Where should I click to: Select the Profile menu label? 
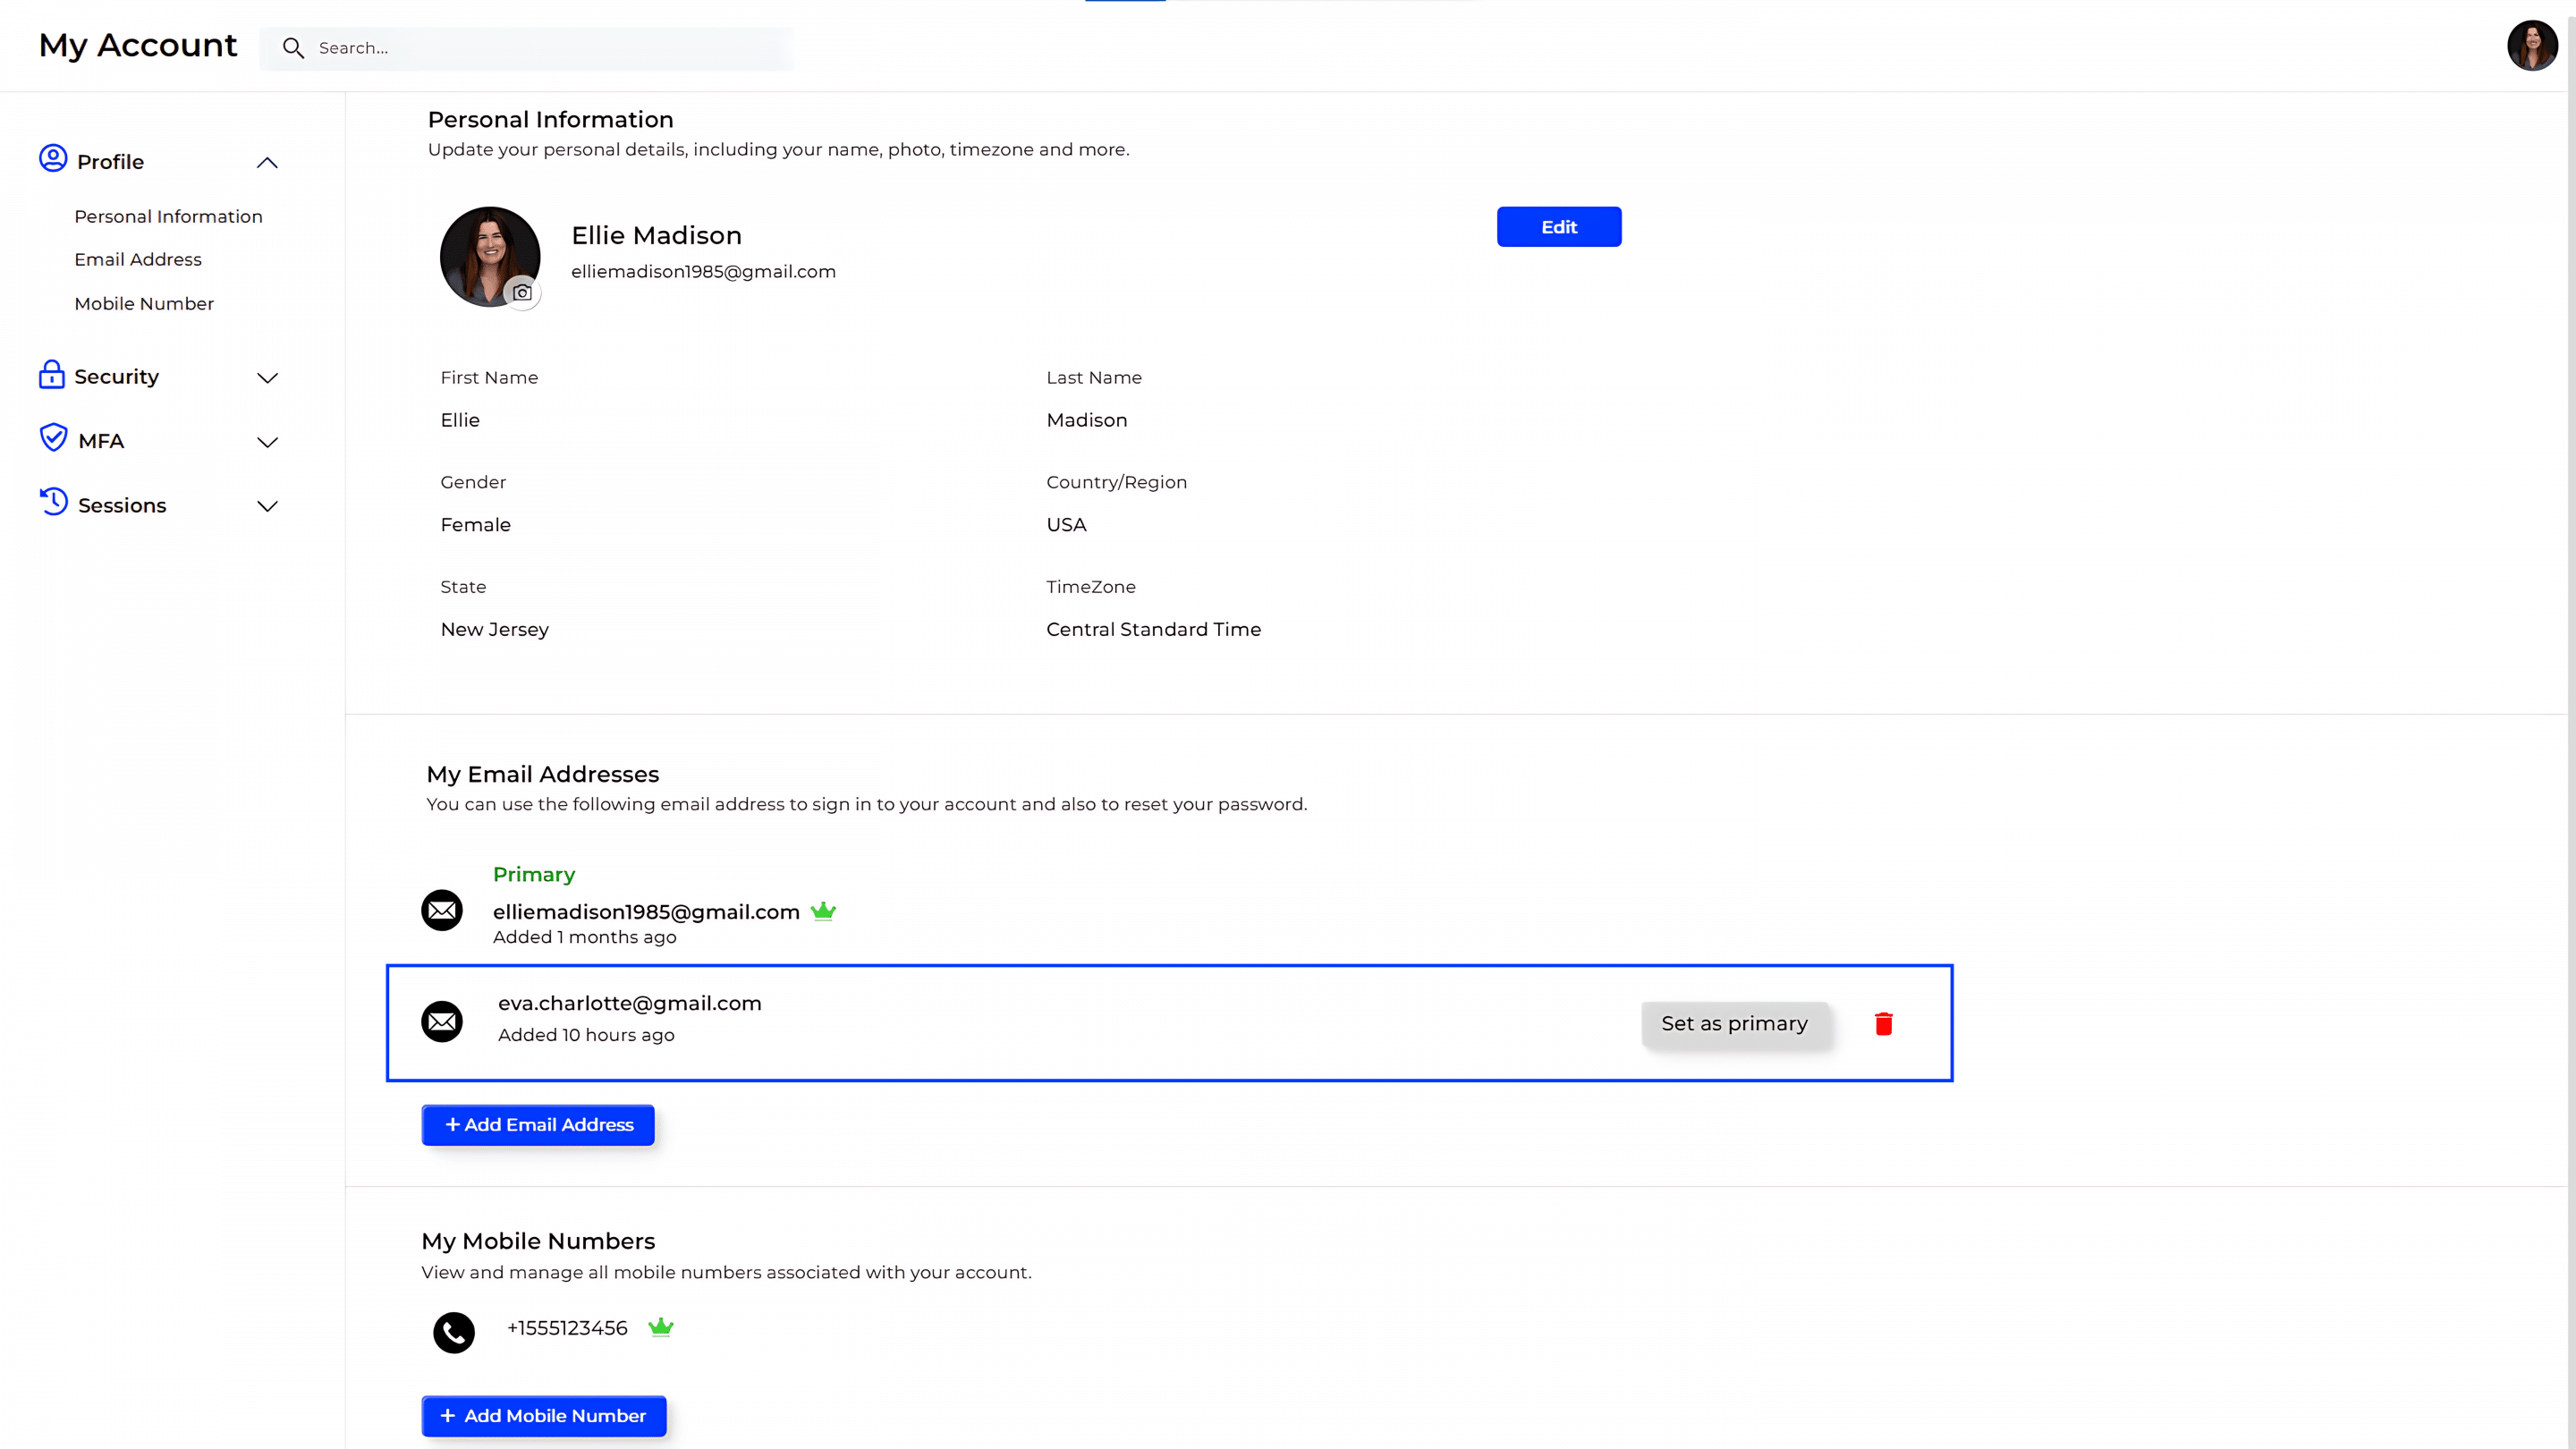tap(110, 162)
